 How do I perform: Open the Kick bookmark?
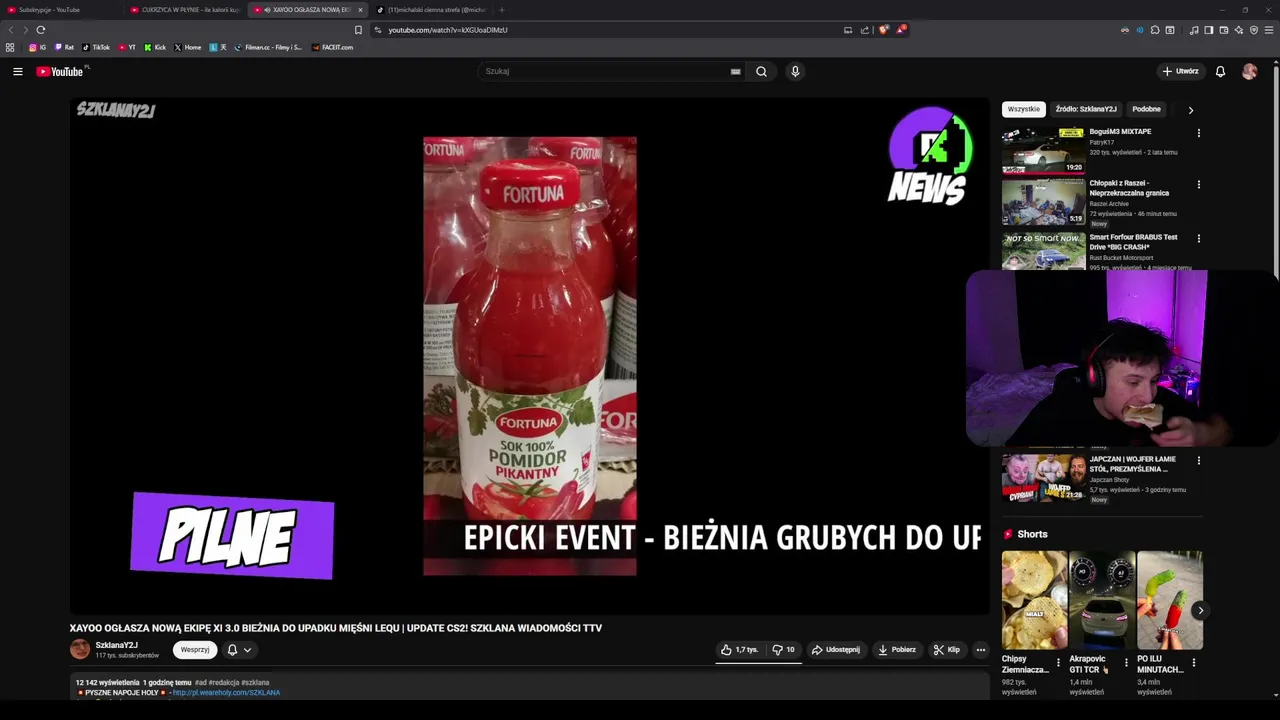coord(155,47)
